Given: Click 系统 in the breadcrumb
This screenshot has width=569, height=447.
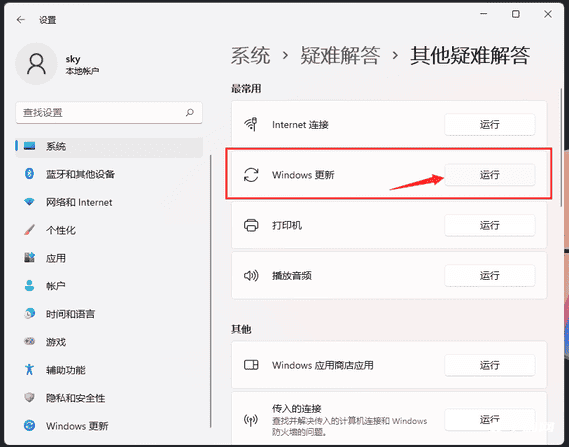Looking at the screenshot, I should coord(250,56).
